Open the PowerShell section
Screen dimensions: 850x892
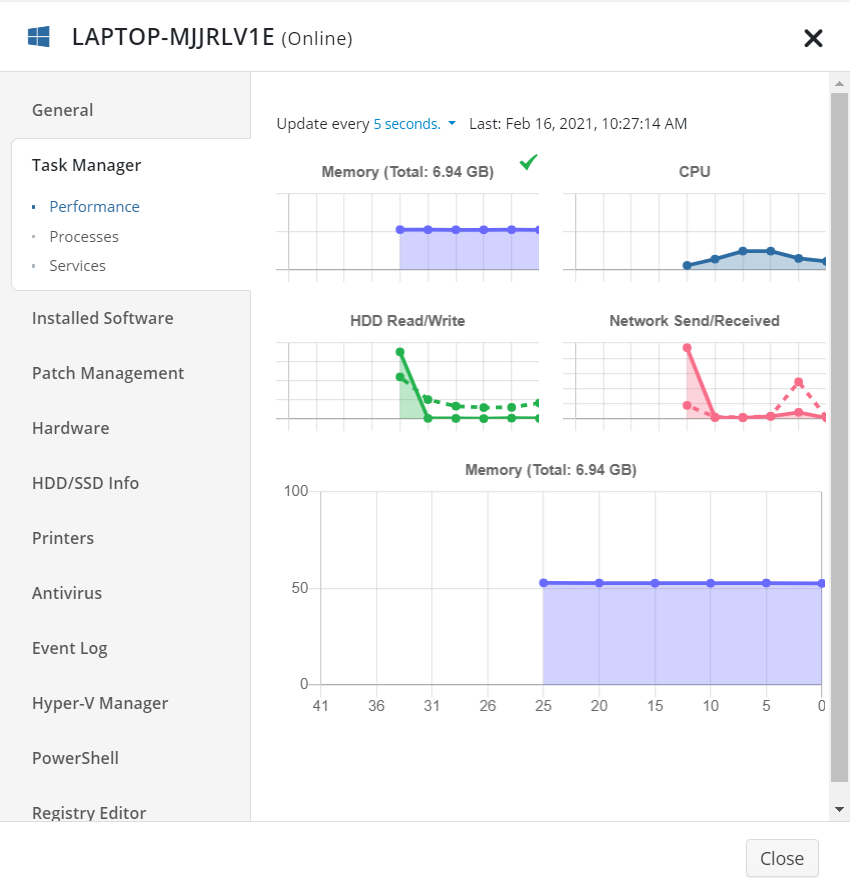point(75,757)
